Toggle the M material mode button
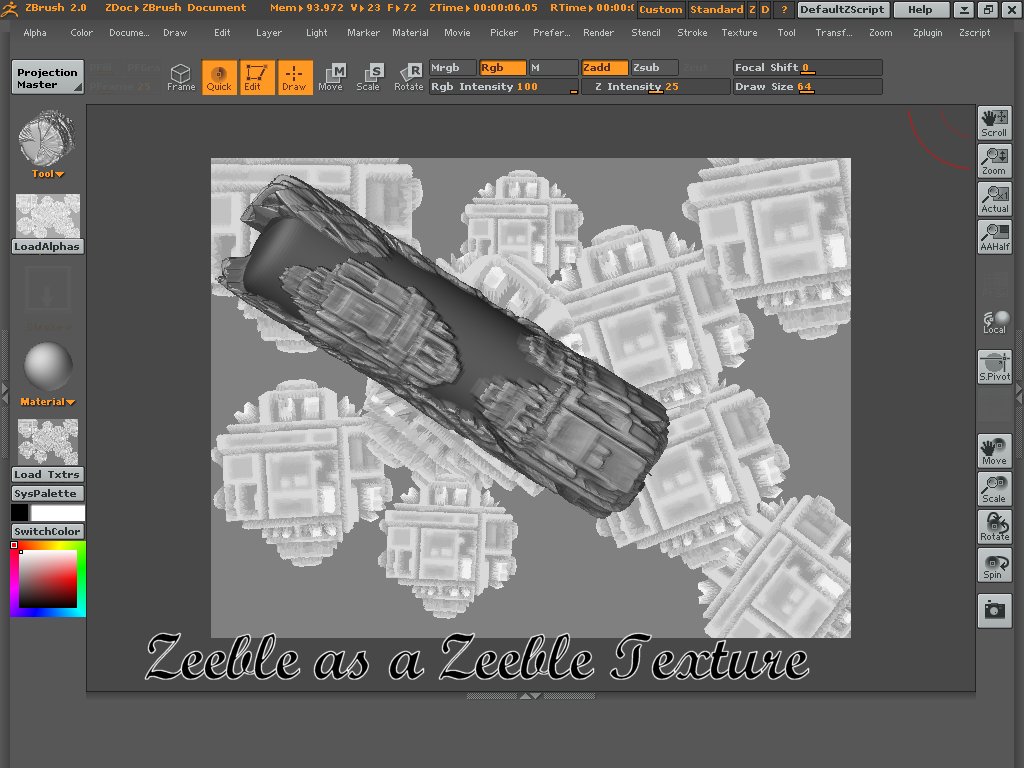The width and height of the screenshot is (1024, 768). point(552,68)
